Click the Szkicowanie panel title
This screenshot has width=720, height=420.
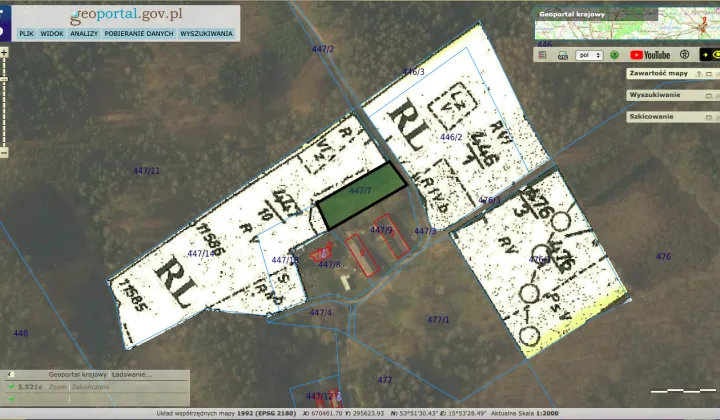point(651,117)
